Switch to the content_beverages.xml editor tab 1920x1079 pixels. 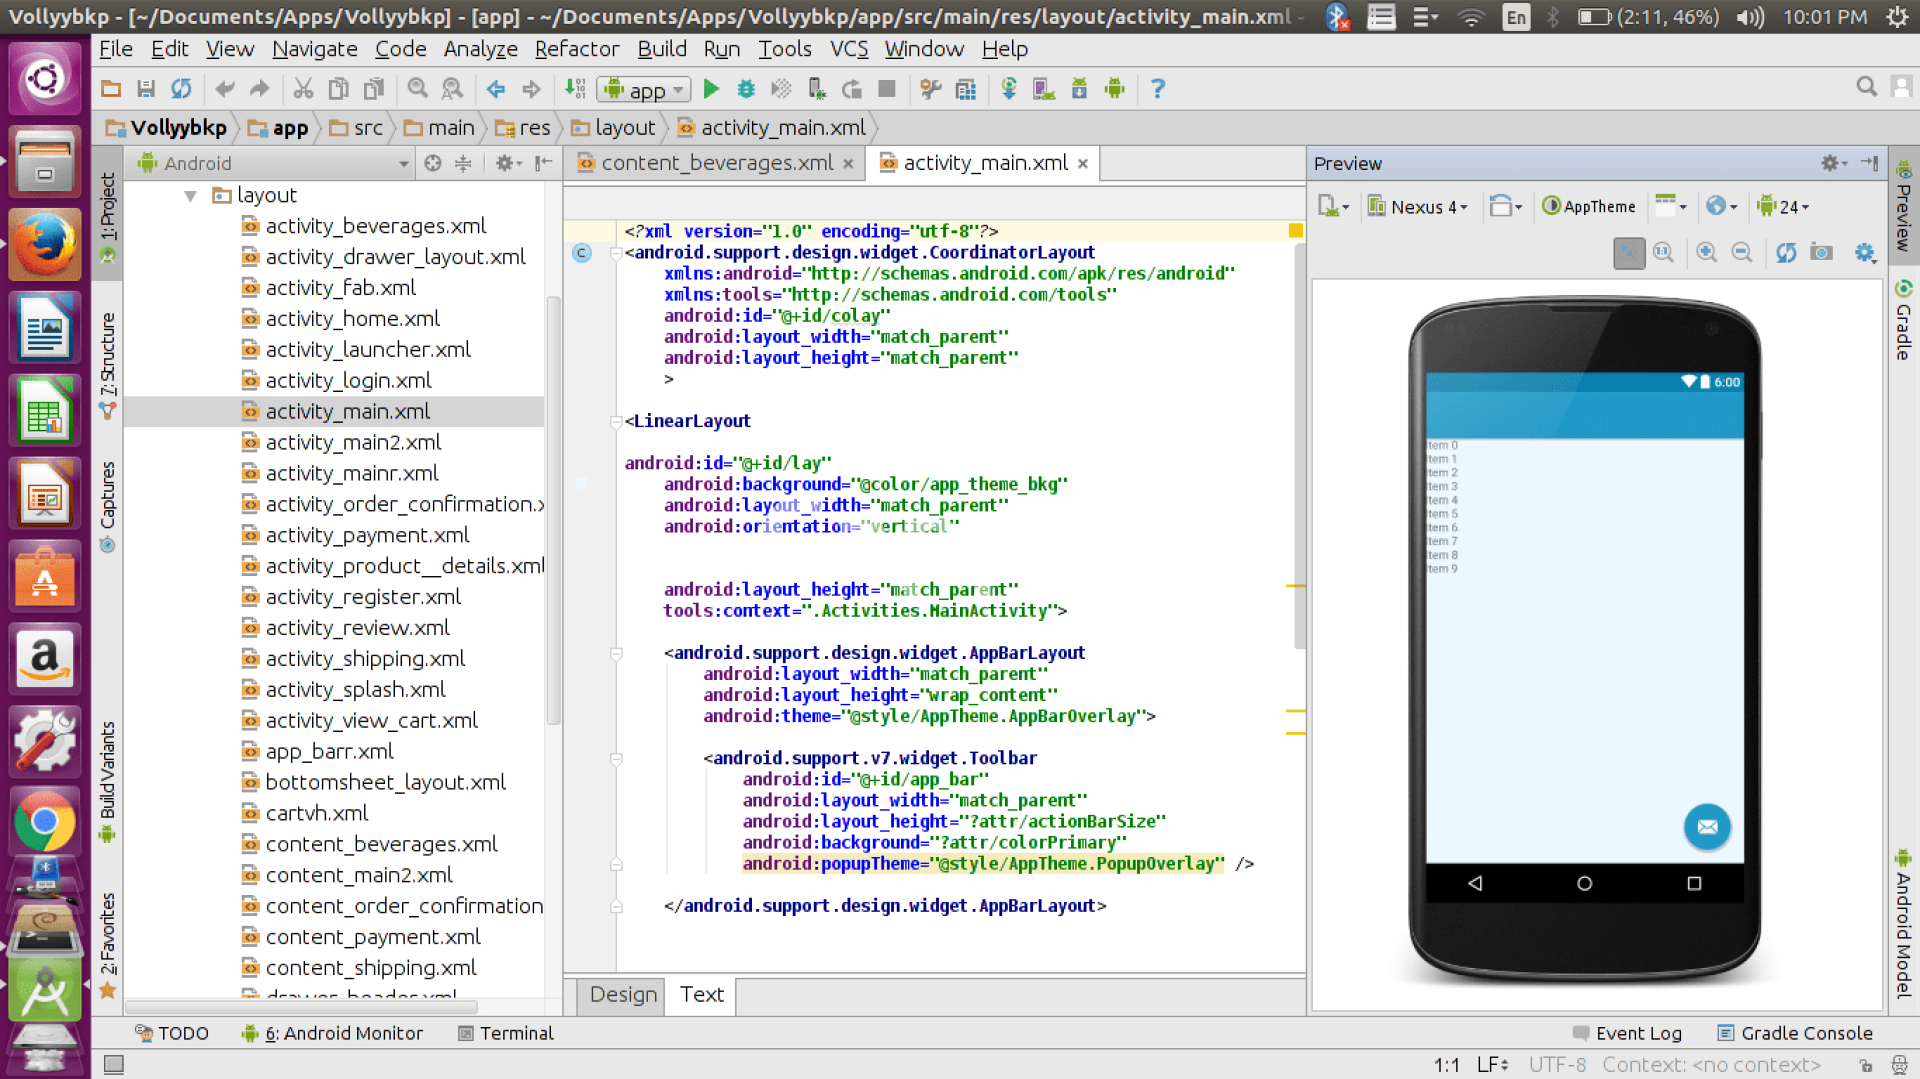[716, 163]
